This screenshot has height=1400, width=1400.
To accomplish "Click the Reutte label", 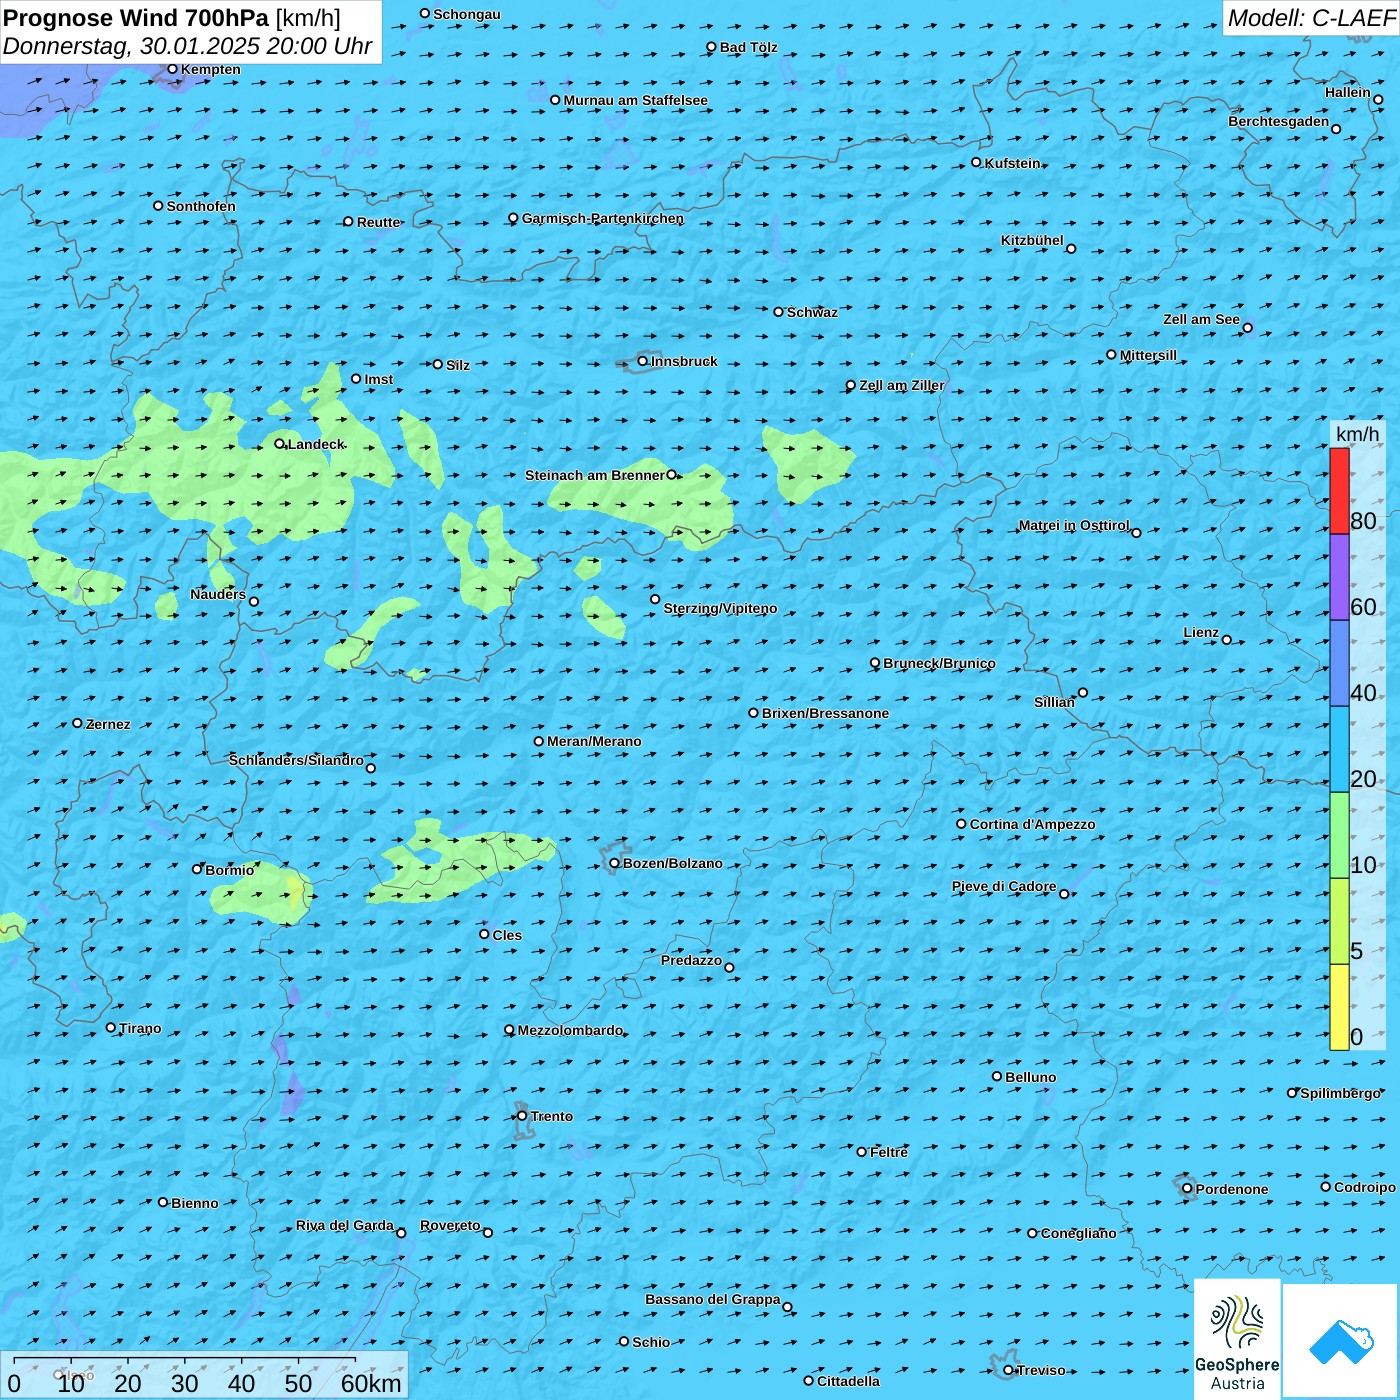I will [x=379, y=222].
